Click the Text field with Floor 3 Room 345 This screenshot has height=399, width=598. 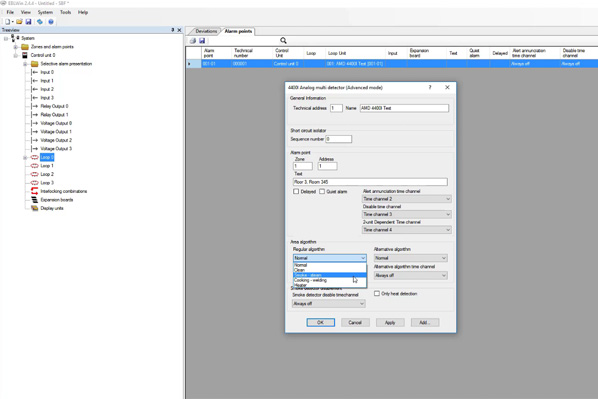[370, 182]
